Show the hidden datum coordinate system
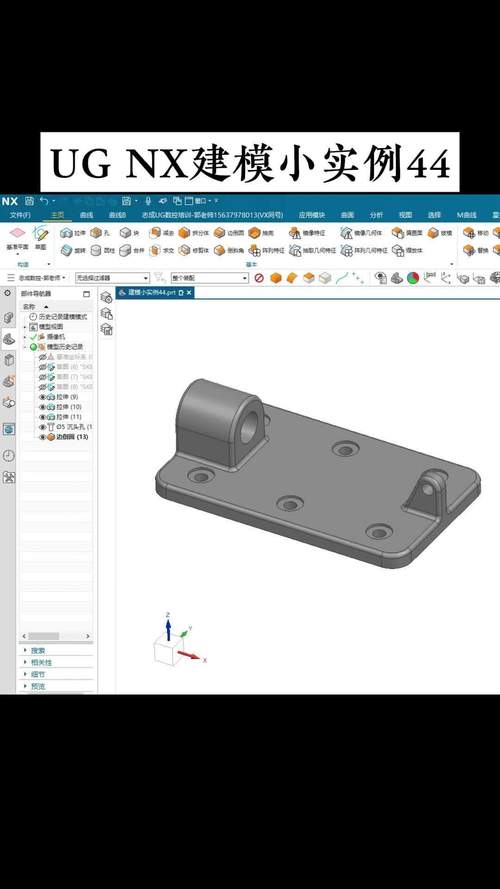This screenshot has height=889, width=500. pos(43,357)
